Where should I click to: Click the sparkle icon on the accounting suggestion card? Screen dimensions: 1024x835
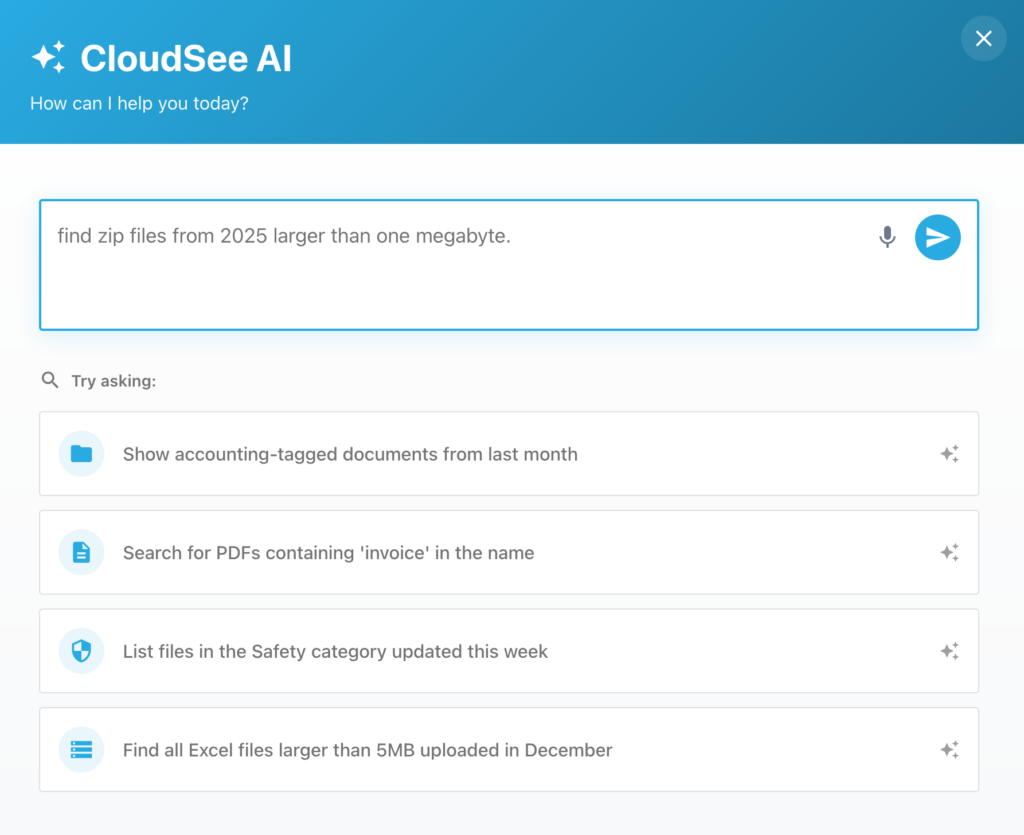point(949,453)
